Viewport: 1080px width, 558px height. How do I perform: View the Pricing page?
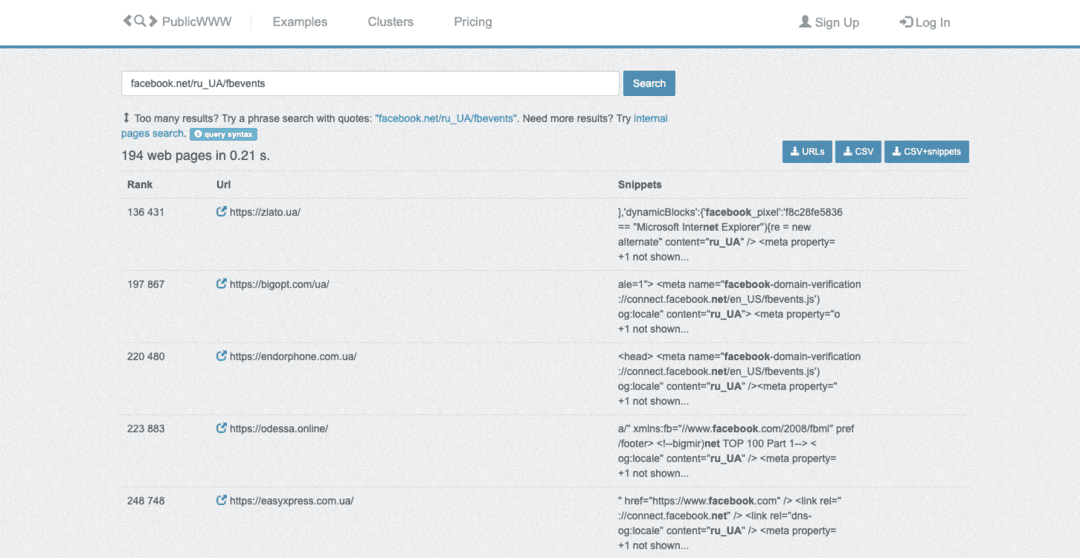(x=472, y=22)
